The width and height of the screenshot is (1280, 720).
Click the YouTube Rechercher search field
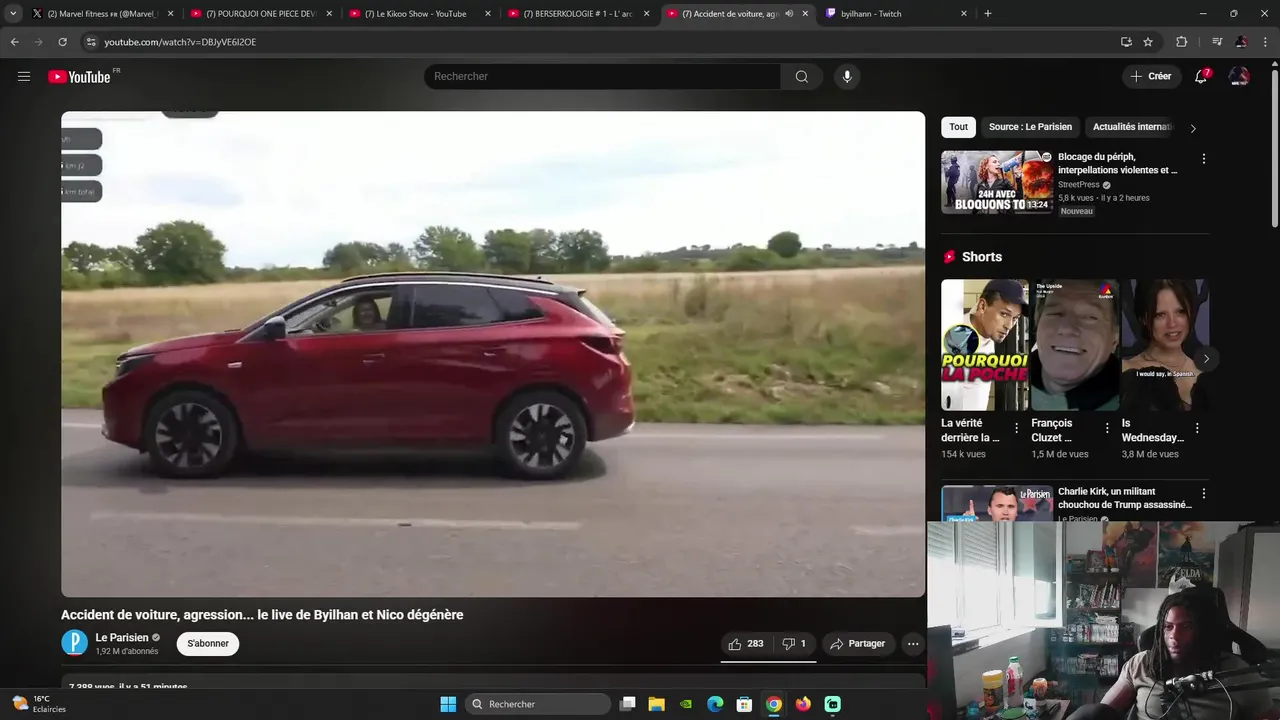602,77
